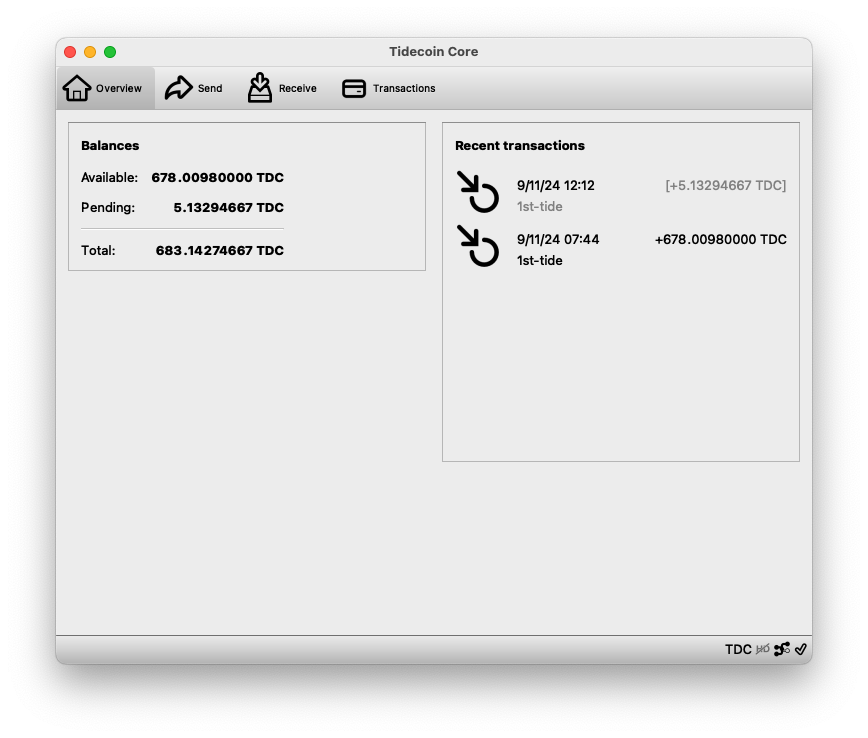Click the HD wallet status icon
Viewport: 868px width, 738px height.
click(x=763, y=649)
